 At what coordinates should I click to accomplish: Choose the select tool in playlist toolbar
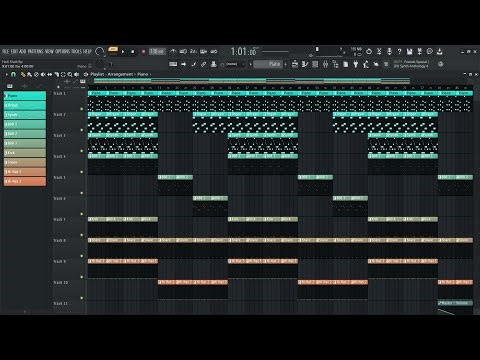pos(63,74)
